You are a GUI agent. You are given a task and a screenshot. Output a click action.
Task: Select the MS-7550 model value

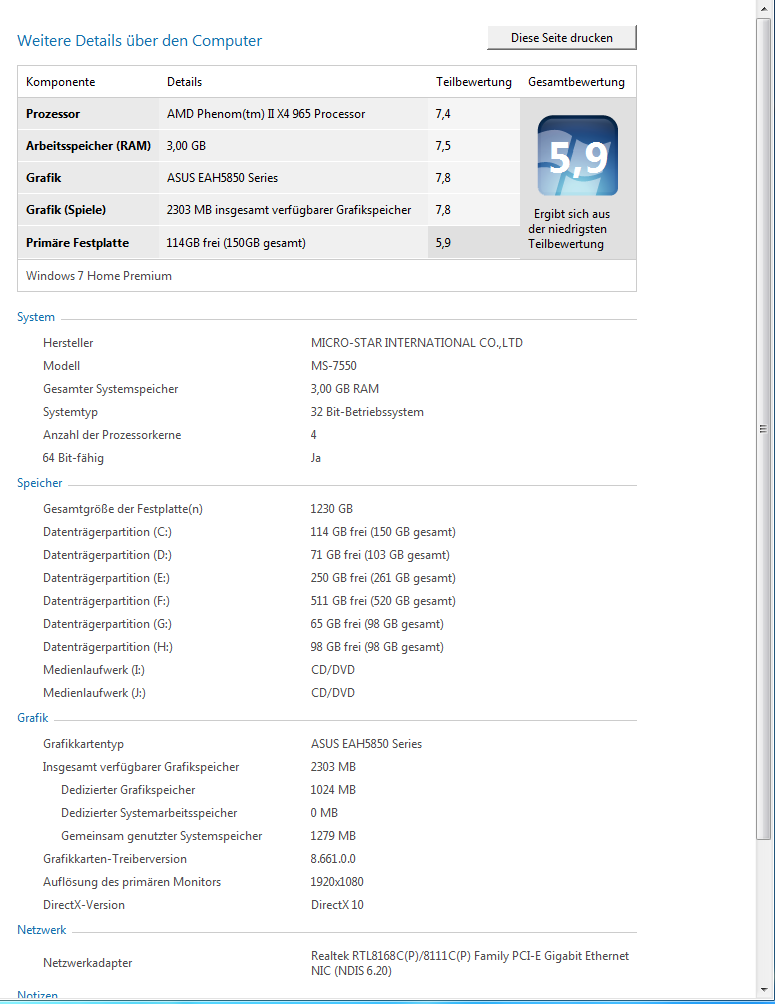[334, 366]
